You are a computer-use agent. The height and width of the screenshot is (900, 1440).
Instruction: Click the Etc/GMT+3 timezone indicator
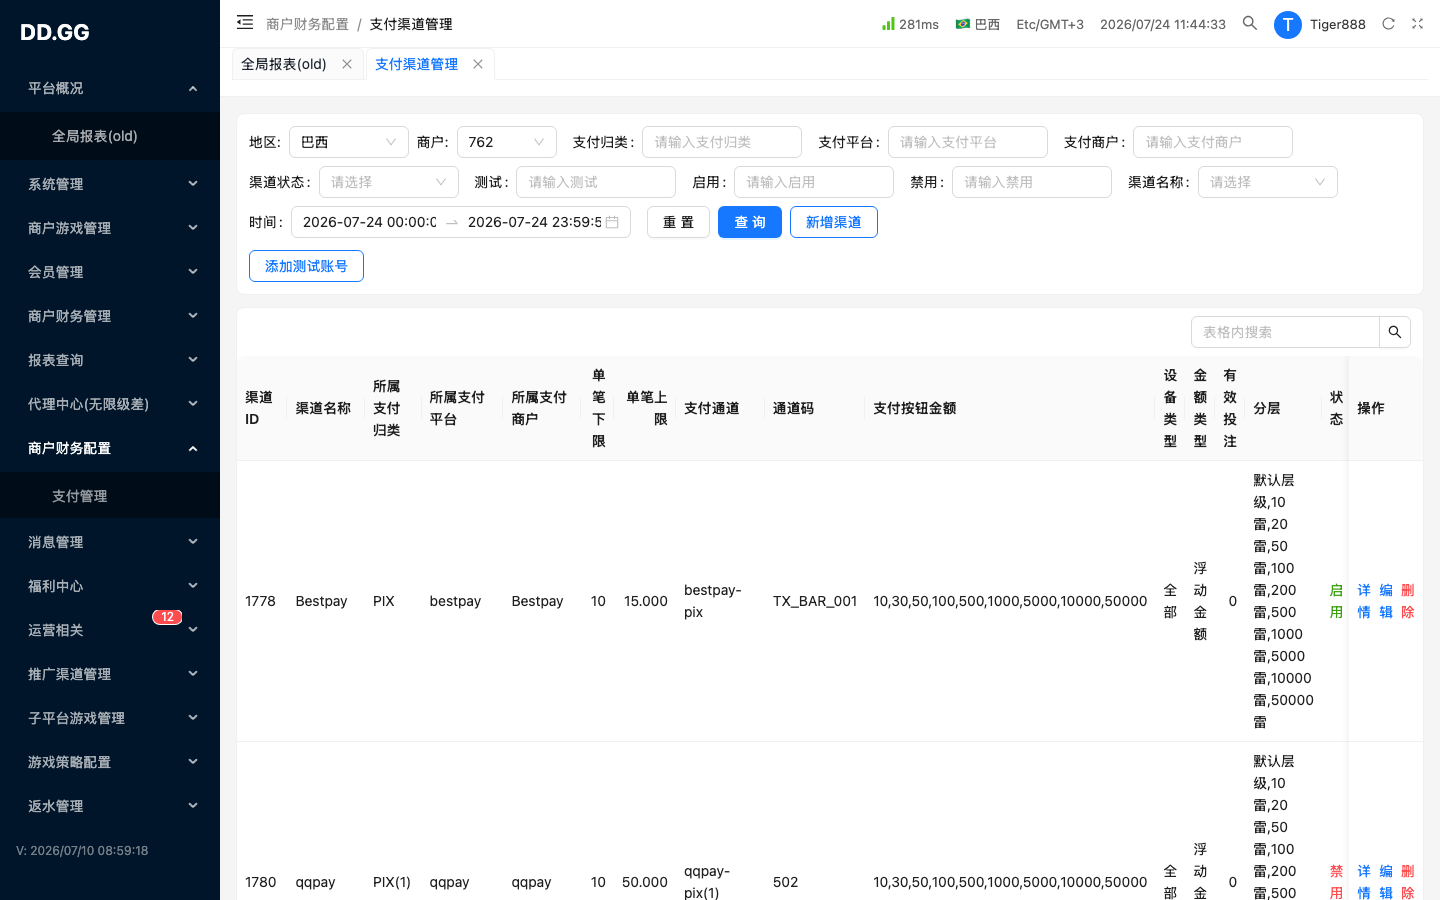[1050, 24]
